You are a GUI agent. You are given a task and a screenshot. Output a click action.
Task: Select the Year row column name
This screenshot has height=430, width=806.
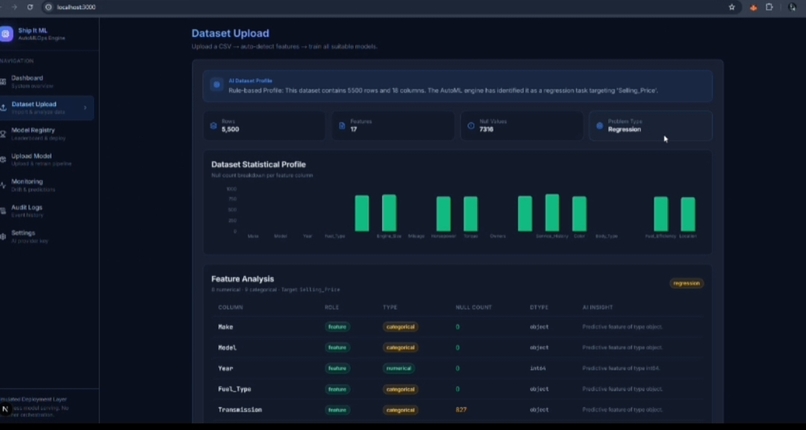click(x=225, y=368)
